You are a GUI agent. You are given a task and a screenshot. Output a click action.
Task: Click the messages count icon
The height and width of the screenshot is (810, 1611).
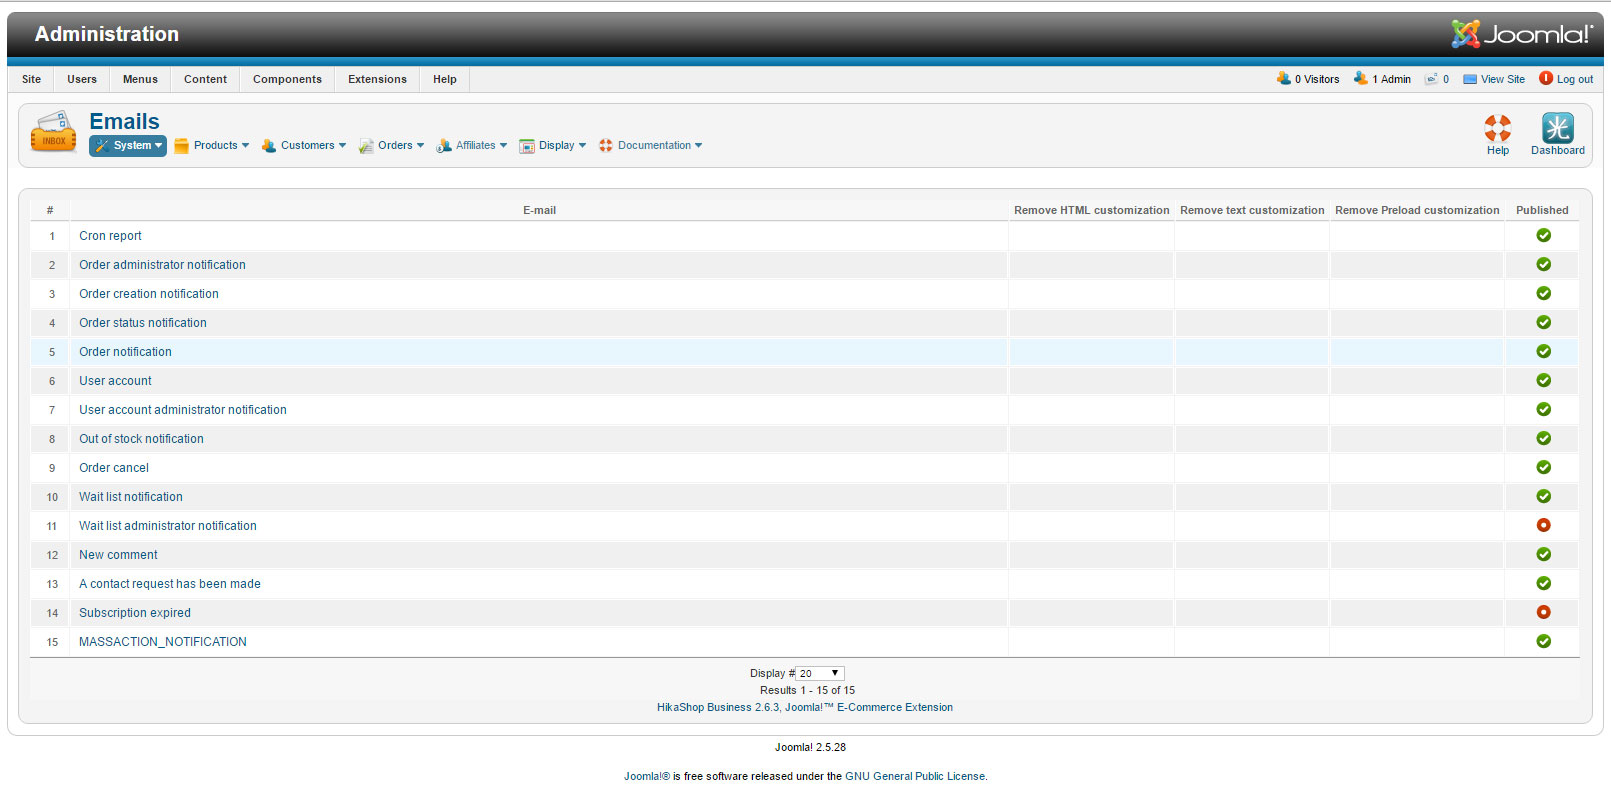tap(1431, 79)
